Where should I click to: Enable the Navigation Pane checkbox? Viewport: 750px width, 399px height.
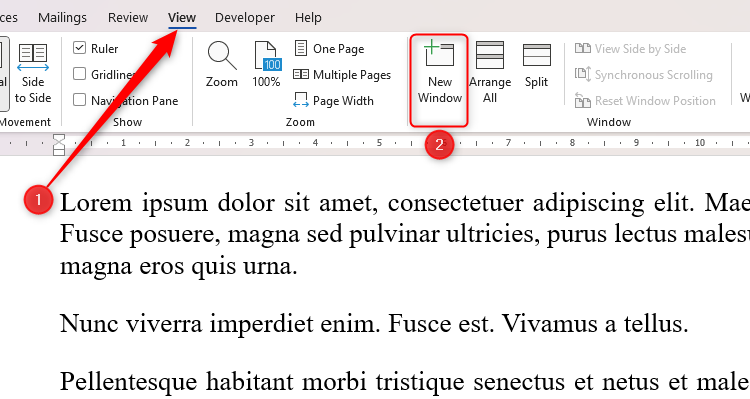(79, 100)
